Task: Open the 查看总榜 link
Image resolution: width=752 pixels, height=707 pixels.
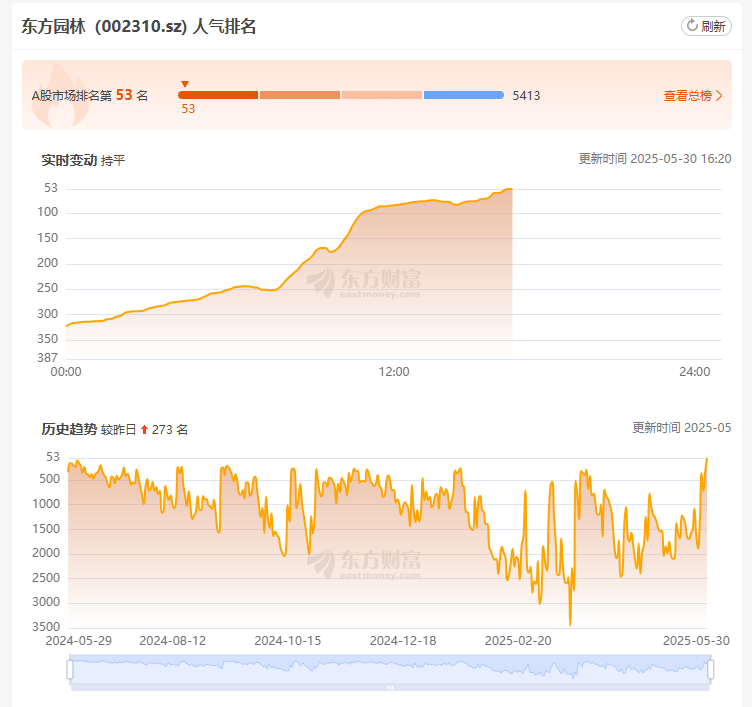Action: click(693, 95)
